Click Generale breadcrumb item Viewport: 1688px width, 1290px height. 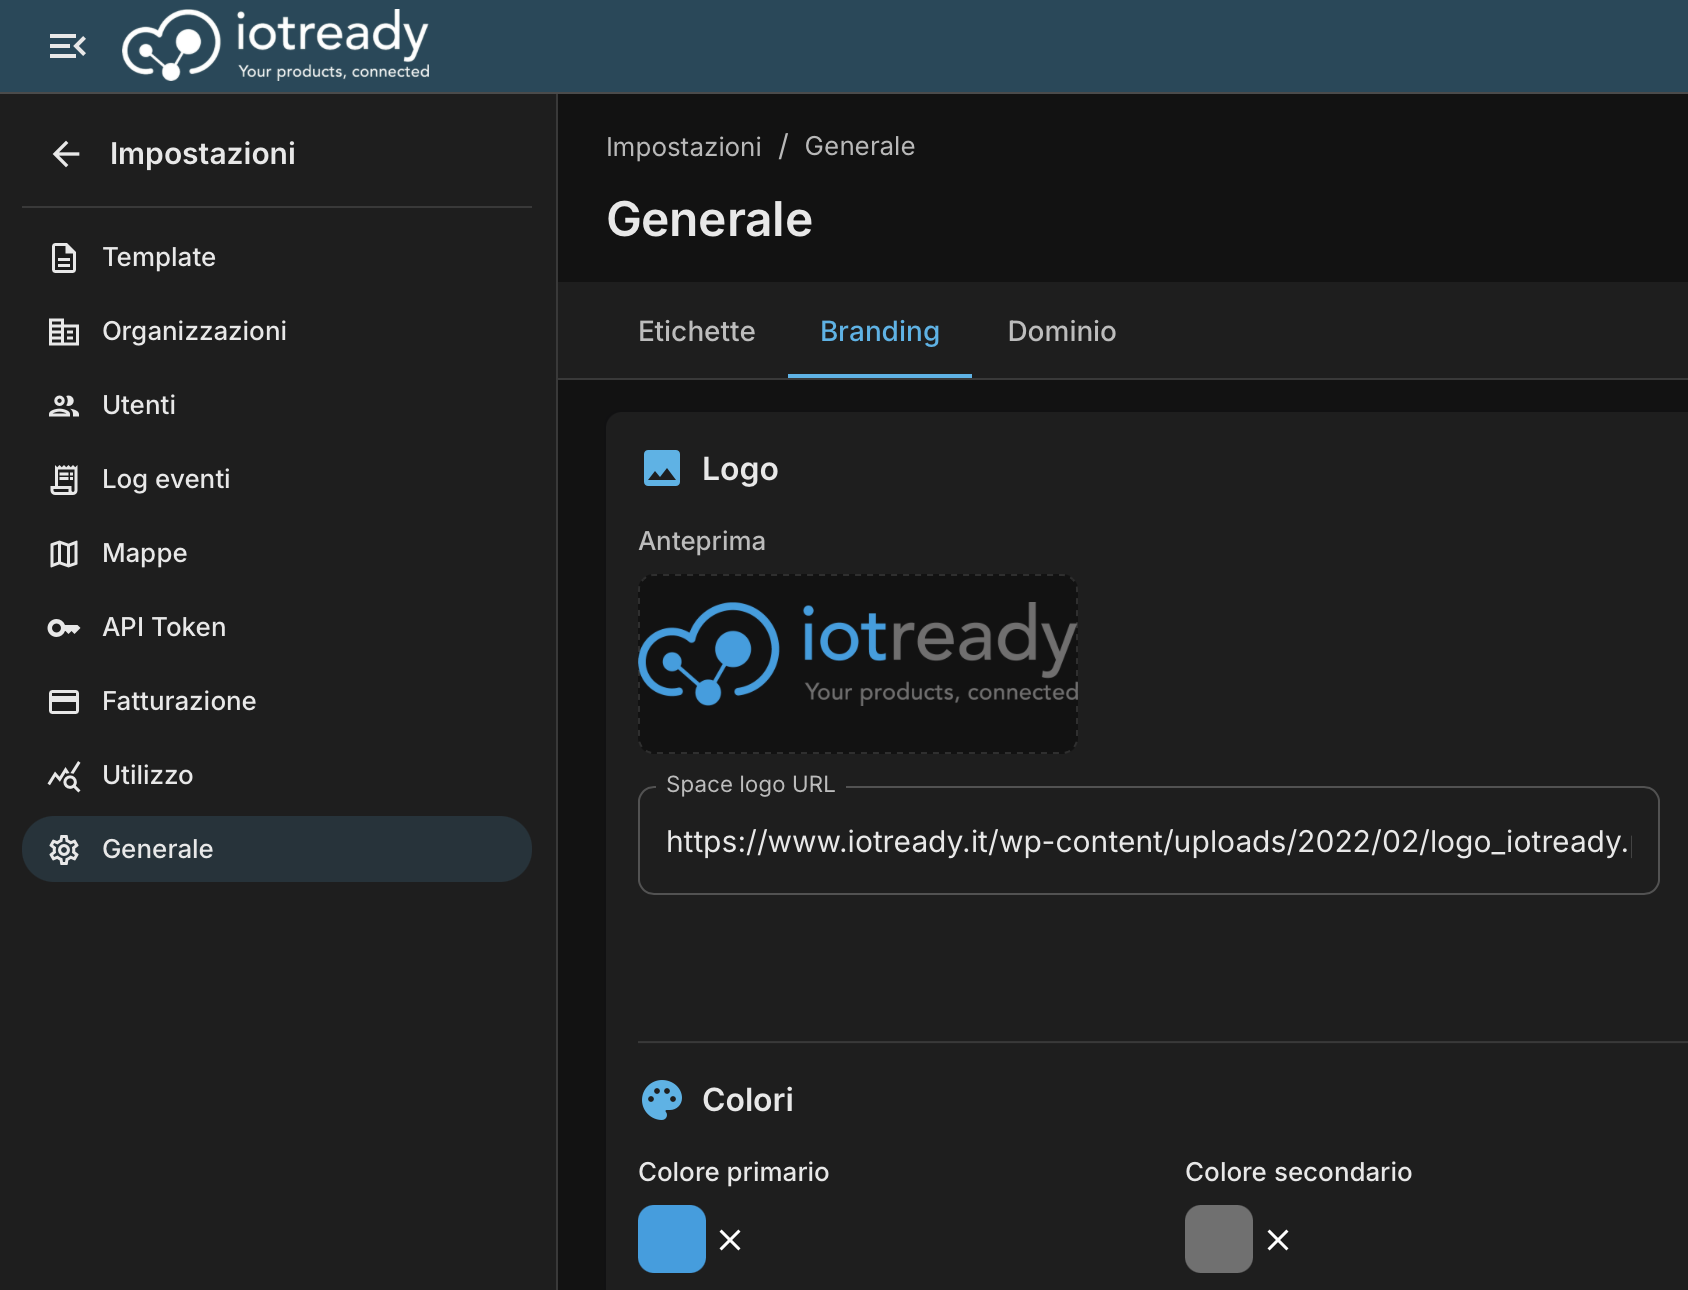[860, 147]
